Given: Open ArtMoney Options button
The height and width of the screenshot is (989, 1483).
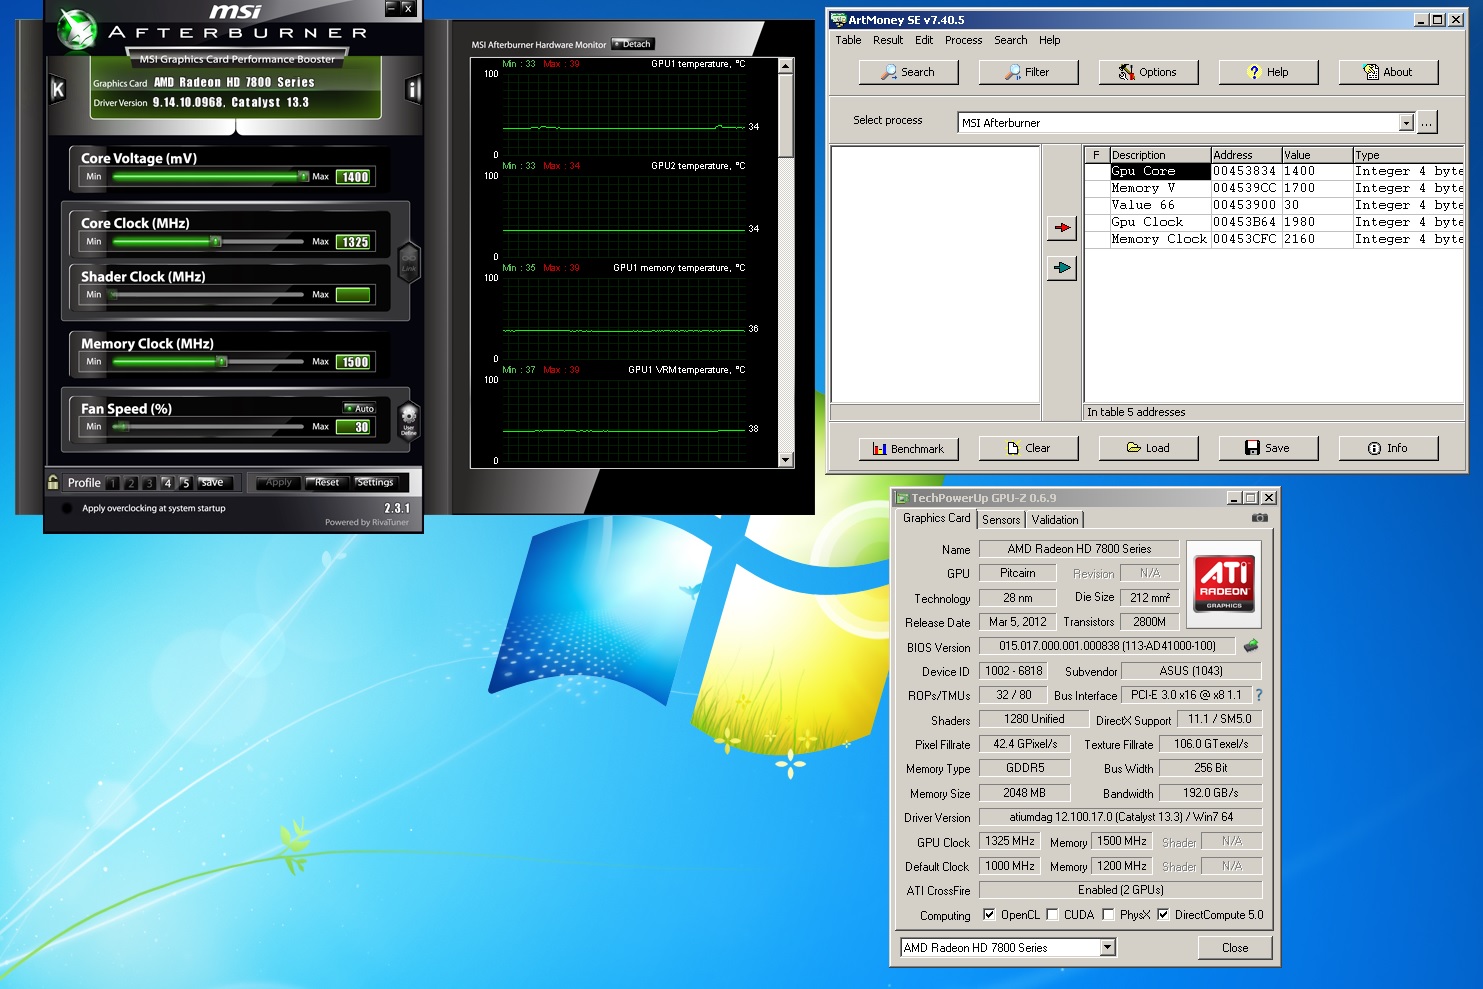Looking at the screenshot, I should click(1148, 72).
